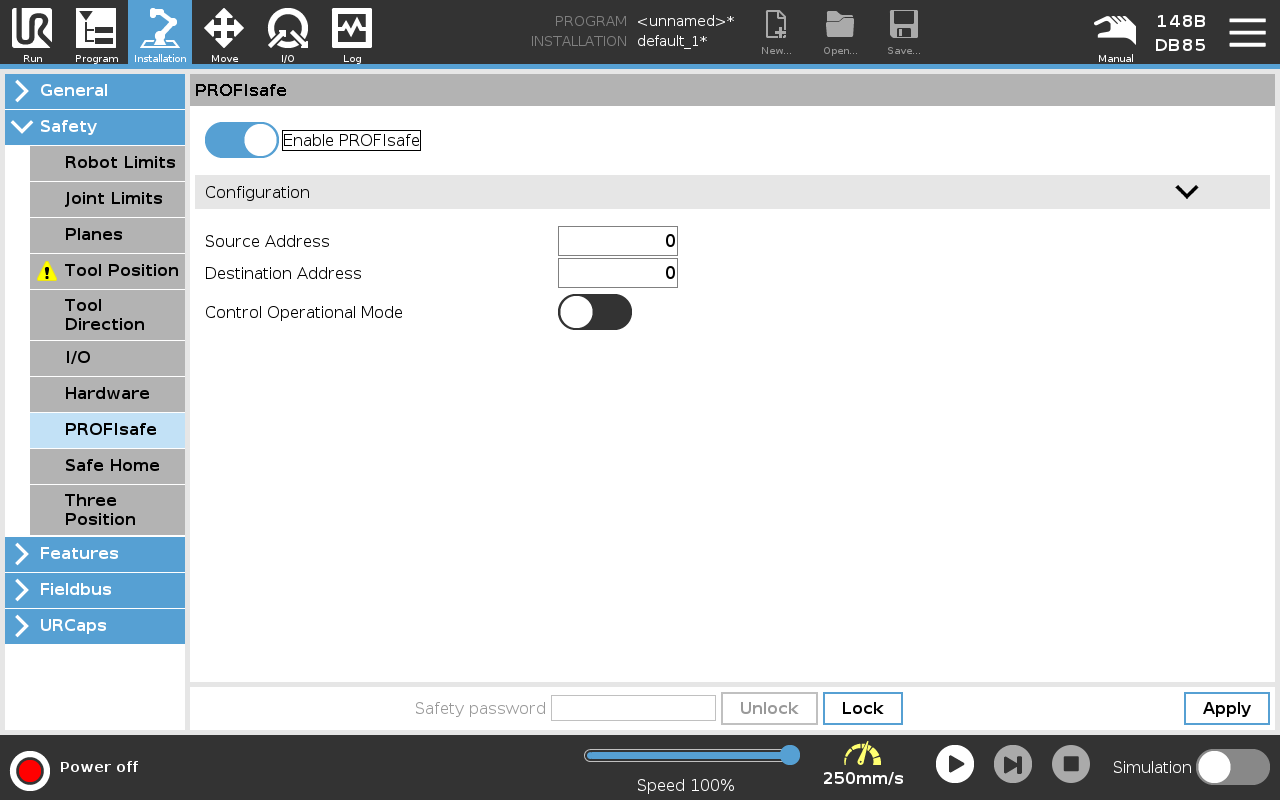
Task: Click the Source Address field
Action: (x=618, y=241)
